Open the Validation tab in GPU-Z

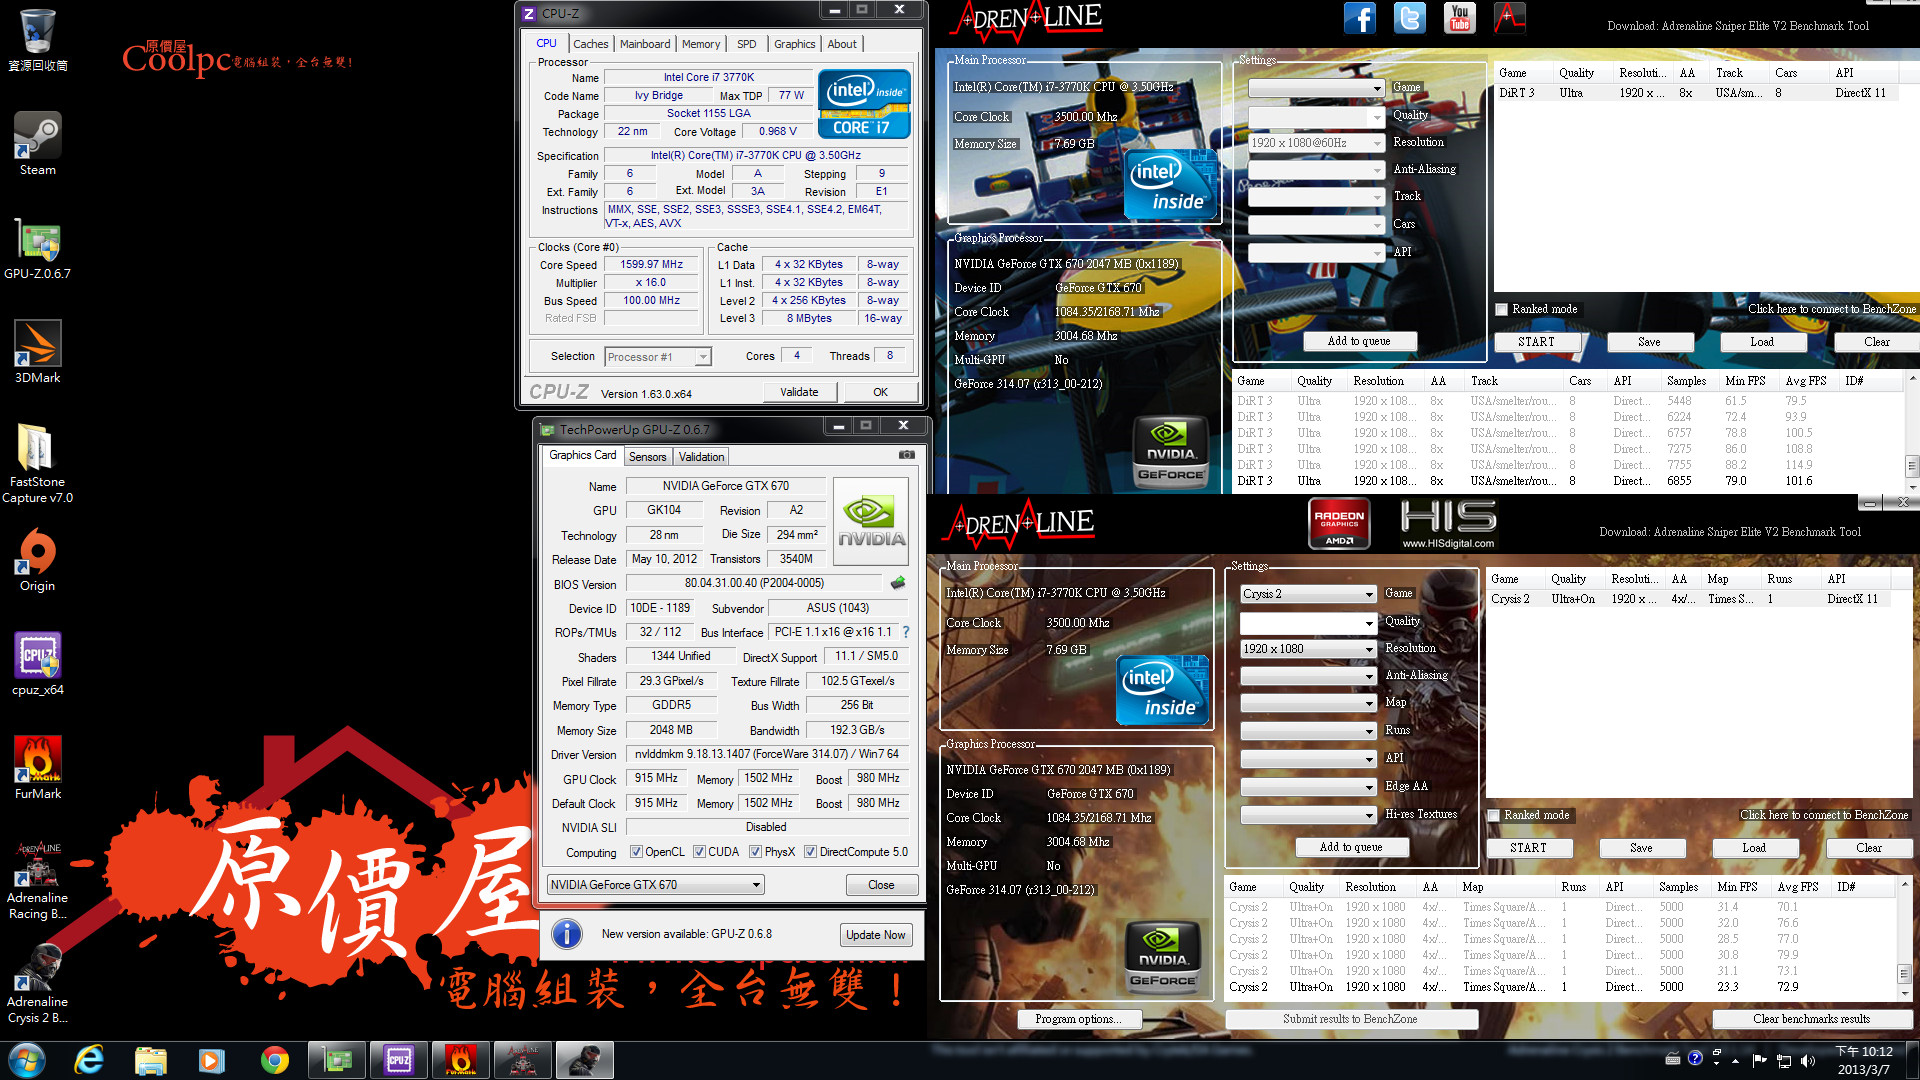(701, 457)
